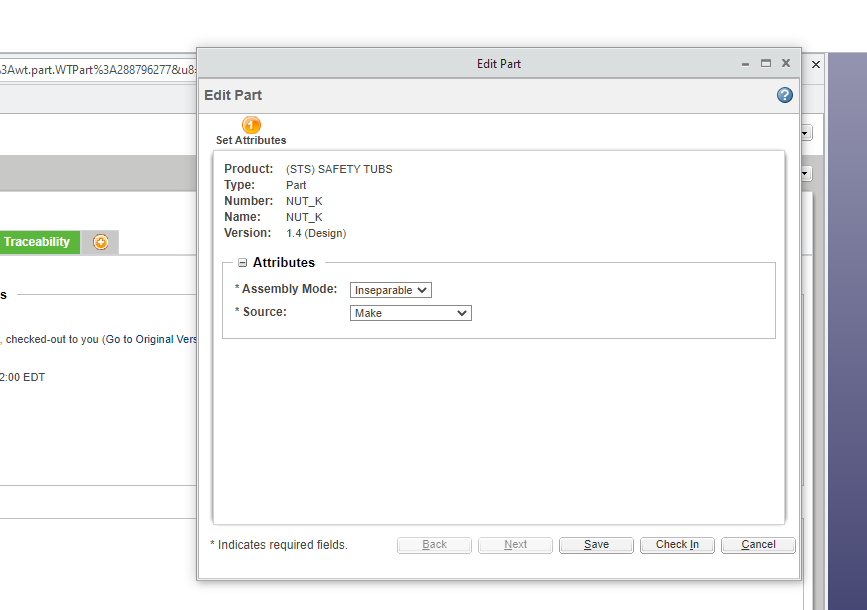This screenshot has width=867, height=610.
Task: Cancel the part edit
Action: pos(758,545)
